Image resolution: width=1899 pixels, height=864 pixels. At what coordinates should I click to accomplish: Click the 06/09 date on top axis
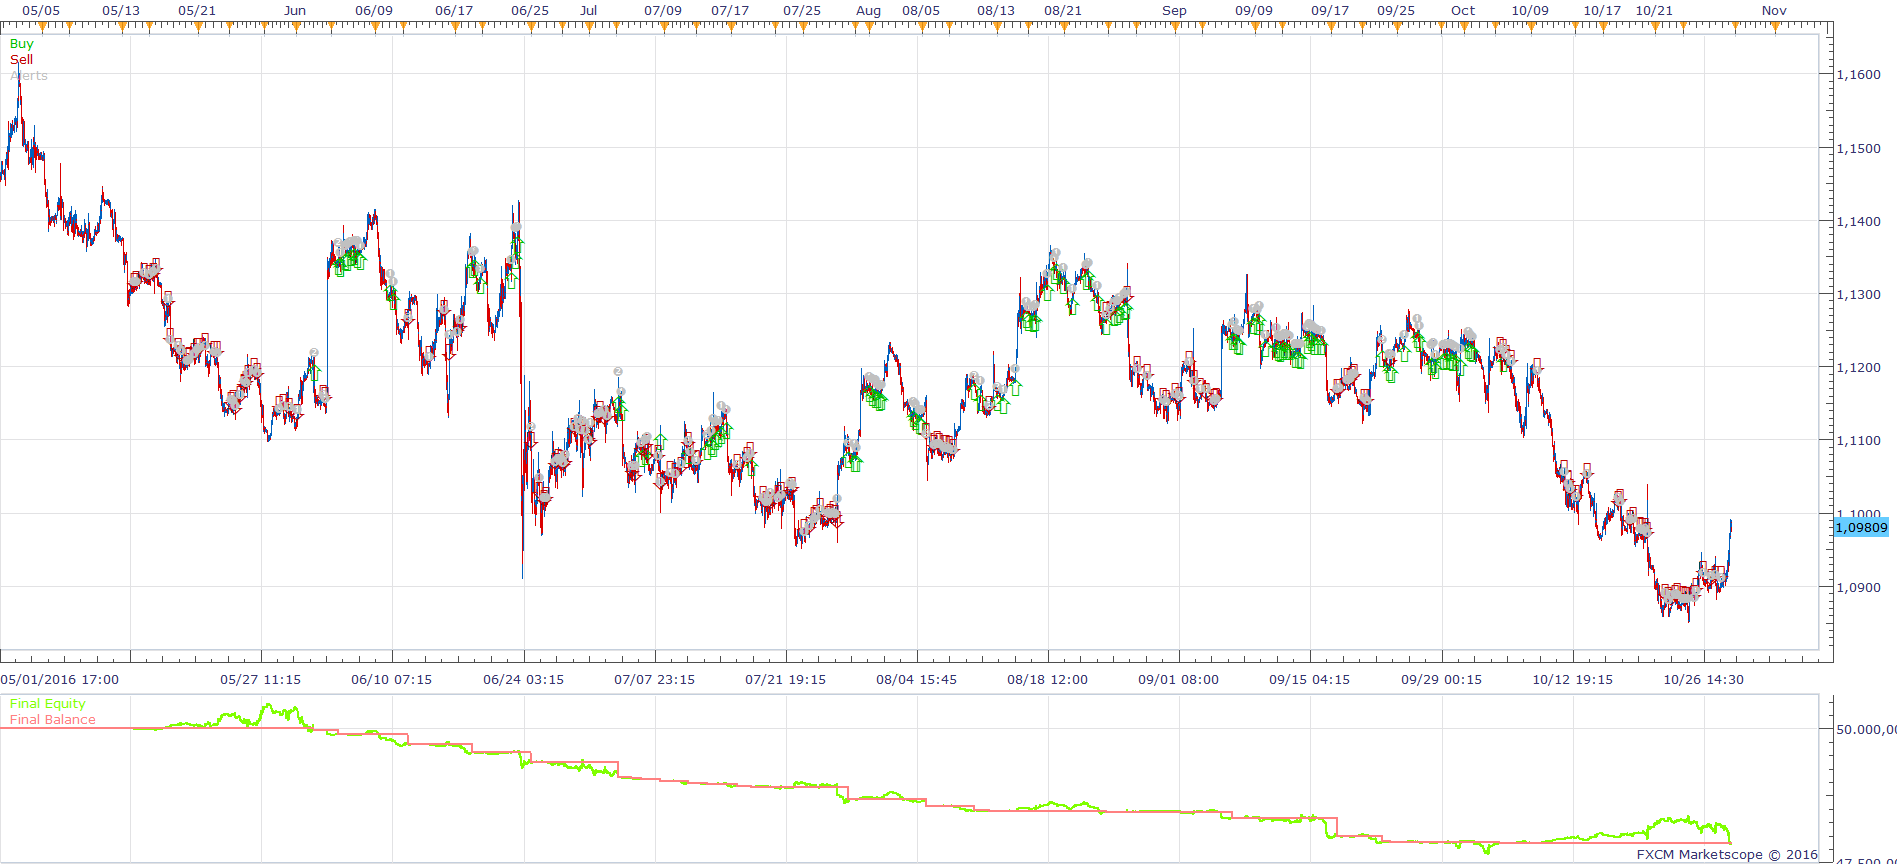374,11
